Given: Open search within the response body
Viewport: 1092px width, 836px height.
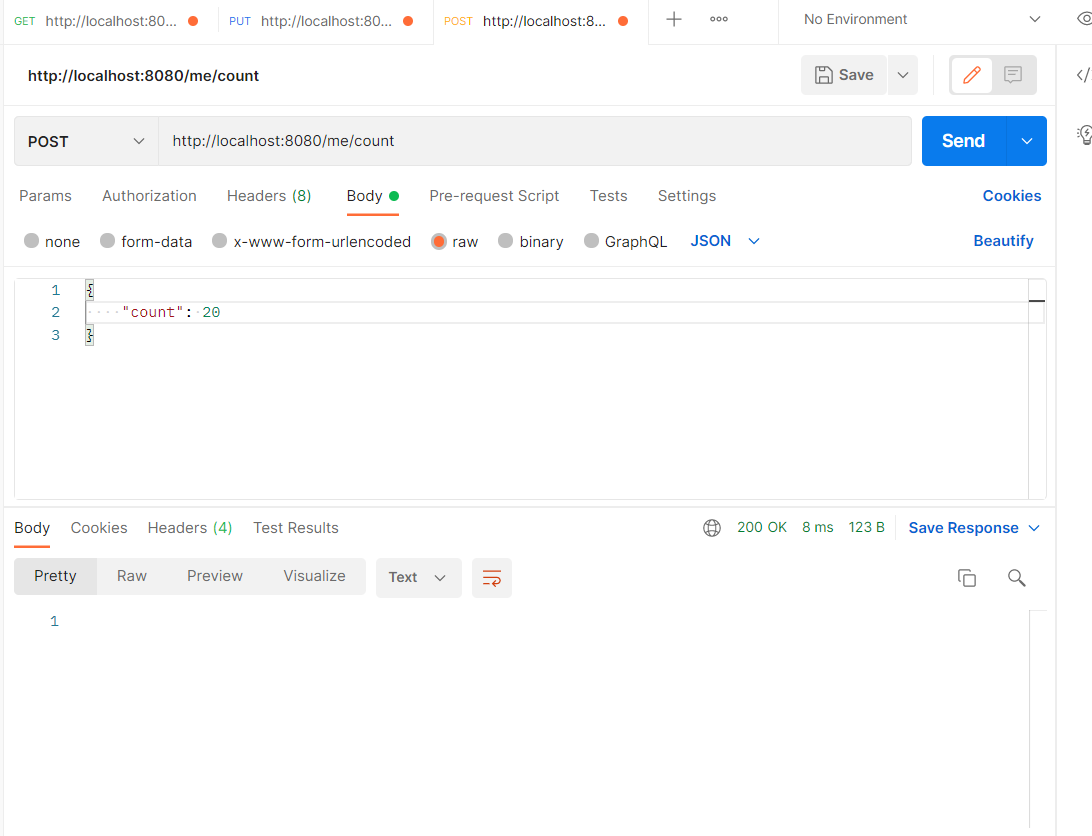Looking at the screenshot, I should coord(1016,578).
